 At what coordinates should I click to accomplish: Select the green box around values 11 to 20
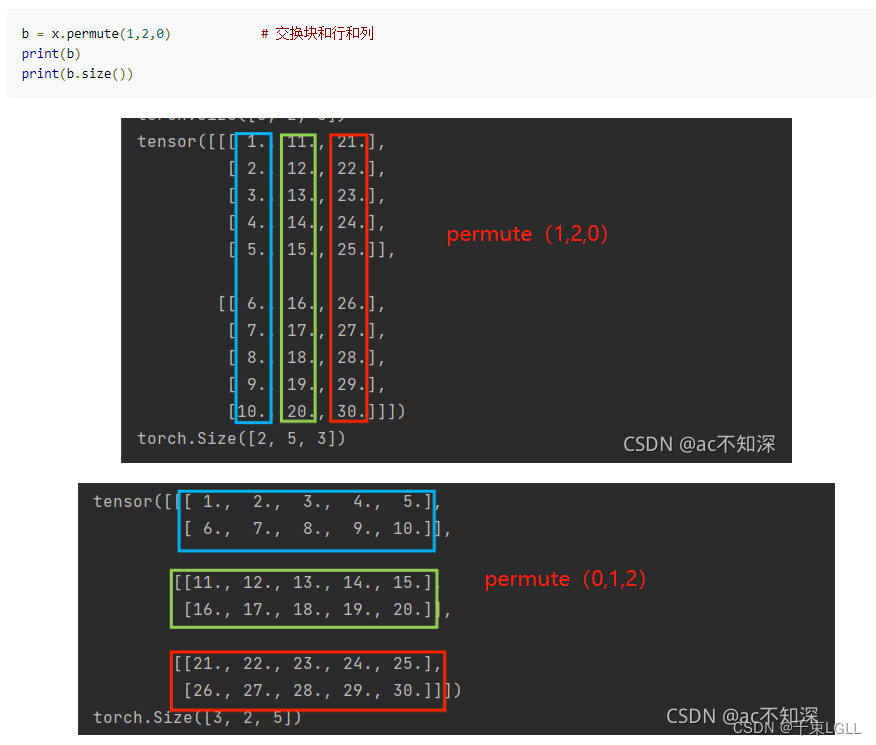(305, 598)
